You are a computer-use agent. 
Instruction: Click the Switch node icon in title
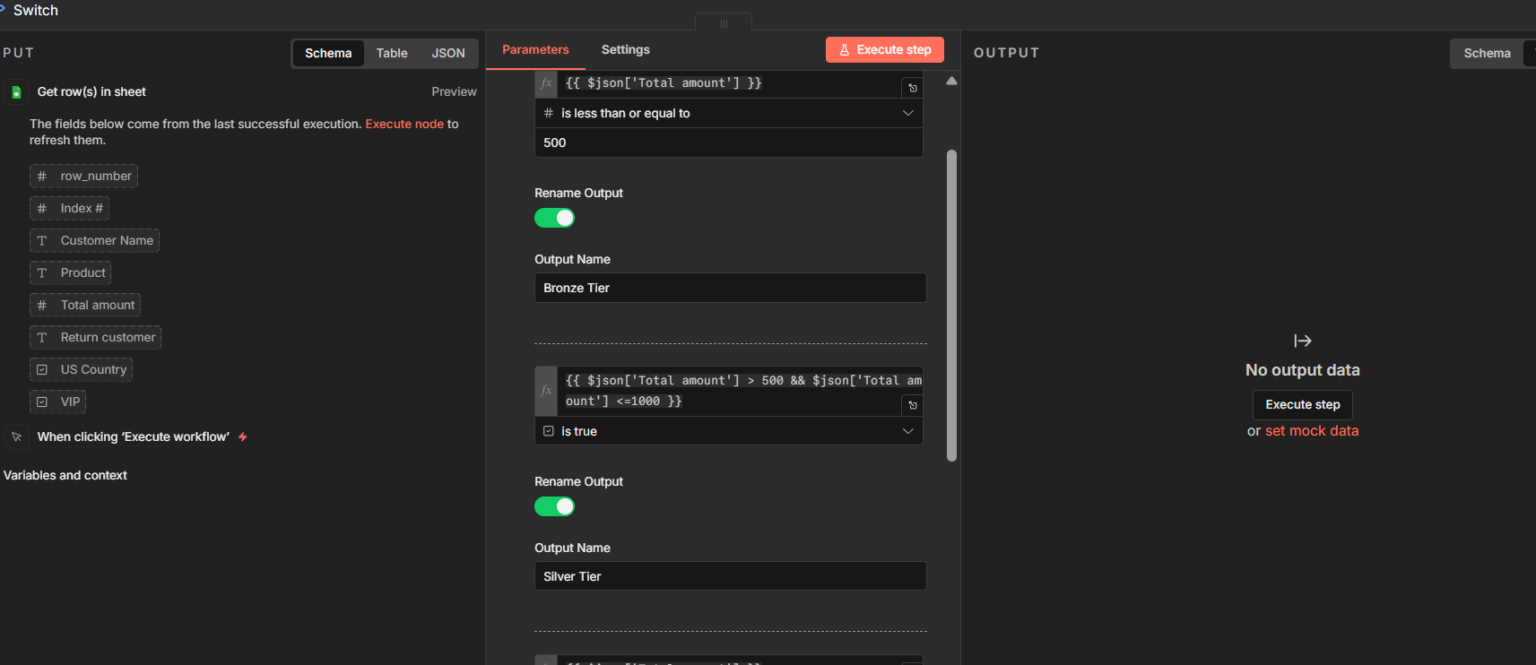pyautogui.click(x=3, y=10)
